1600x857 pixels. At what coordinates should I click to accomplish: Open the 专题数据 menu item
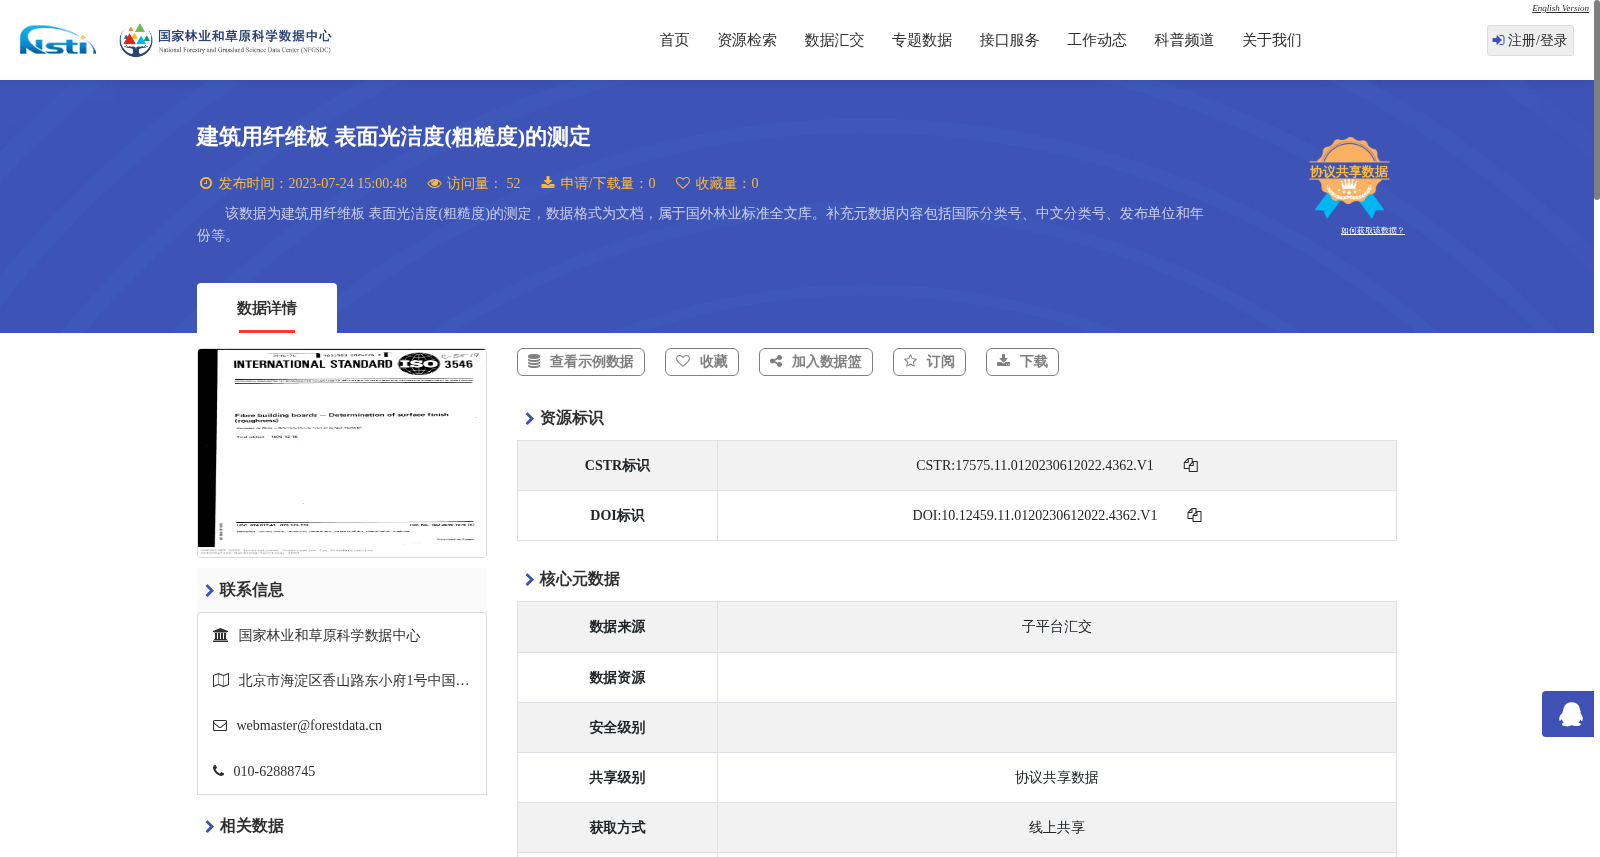922,40
